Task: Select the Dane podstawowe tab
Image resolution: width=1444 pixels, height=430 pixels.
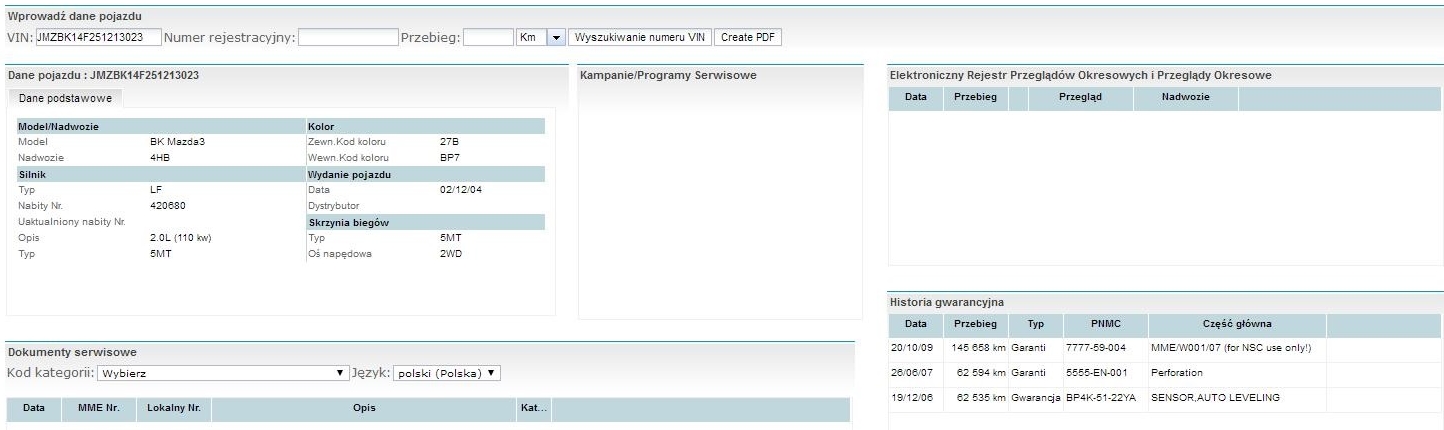Action: coord(65,98)
